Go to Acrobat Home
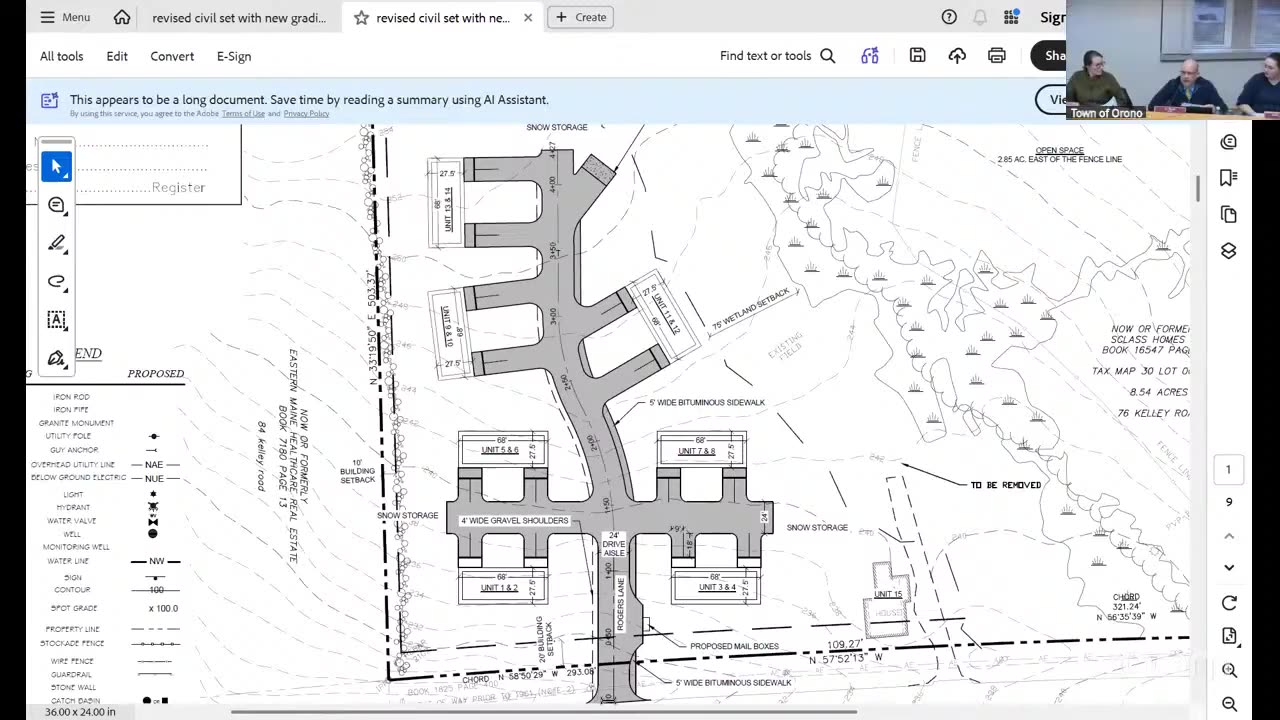1280x720 pixels. (x=122, y=17)
